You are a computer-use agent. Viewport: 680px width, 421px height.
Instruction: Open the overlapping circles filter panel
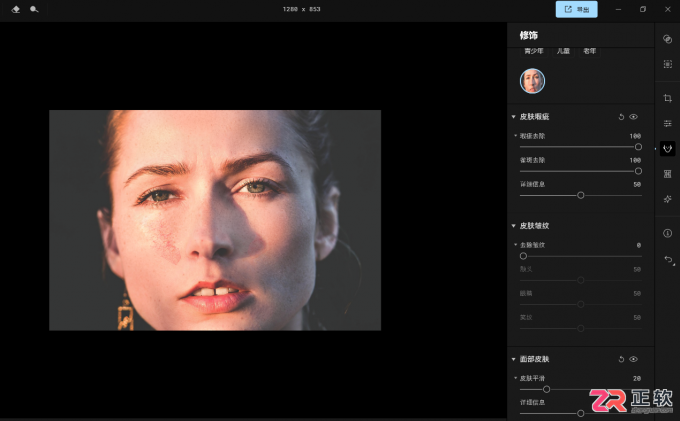click(667, 39)
